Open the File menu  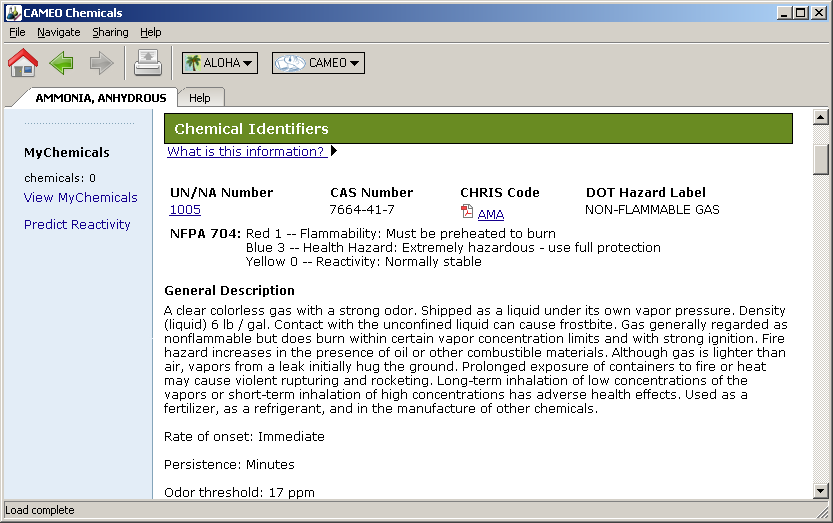(x=17, y=32)
